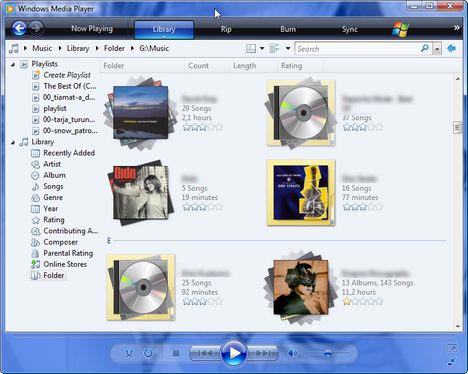Click the greyed Forward arrow button
The height and width of the screenshot is (374, 468).
tap(36, 28)
